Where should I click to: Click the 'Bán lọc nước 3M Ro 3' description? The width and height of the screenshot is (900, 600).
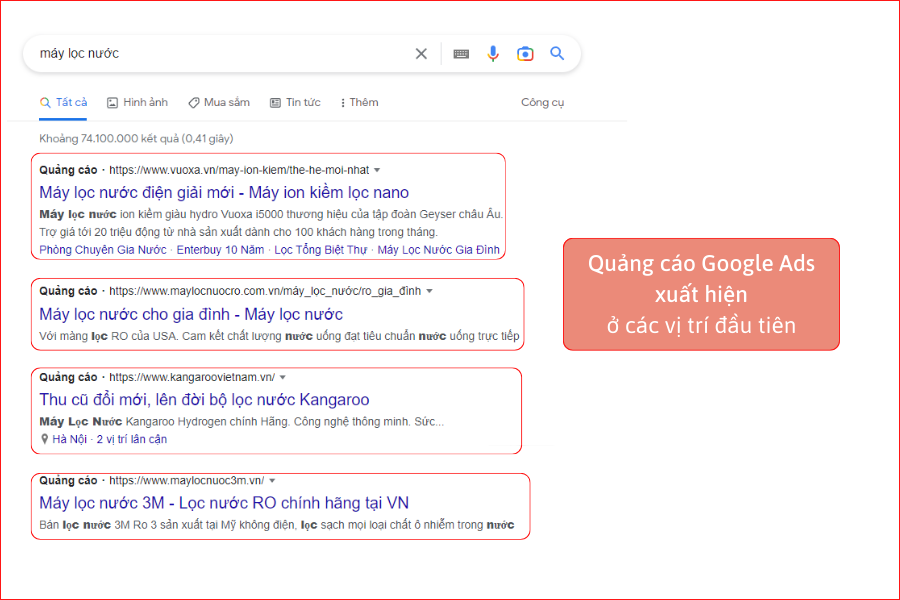pos(277,525)
